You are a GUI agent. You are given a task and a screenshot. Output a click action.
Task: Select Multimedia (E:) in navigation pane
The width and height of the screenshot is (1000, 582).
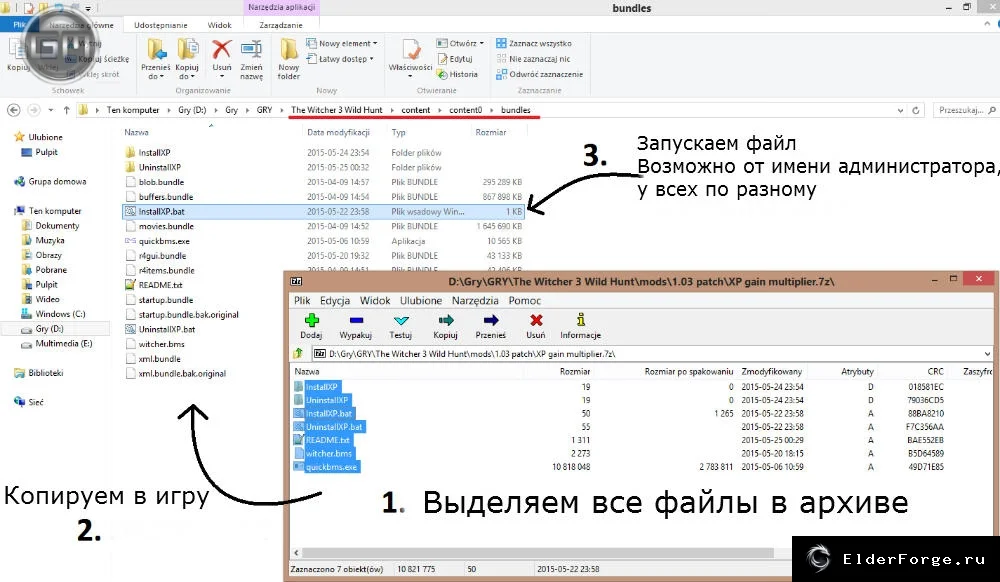tap(64, 343)
